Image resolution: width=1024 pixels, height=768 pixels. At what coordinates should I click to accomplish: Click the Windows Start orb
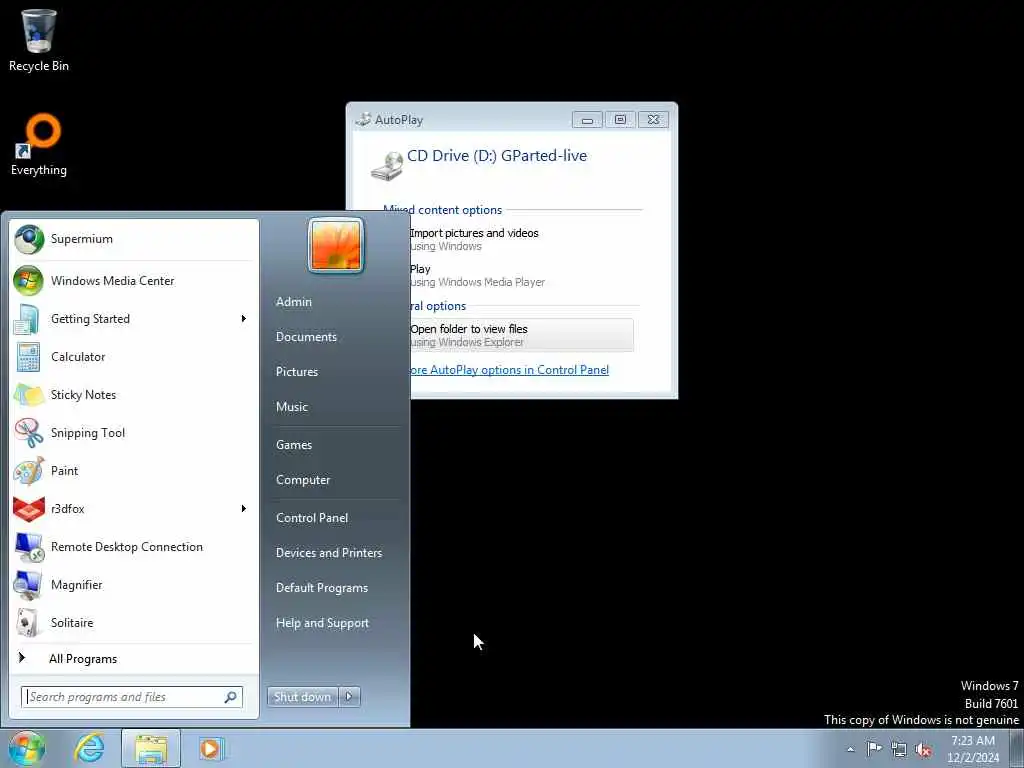coord(27,748)
